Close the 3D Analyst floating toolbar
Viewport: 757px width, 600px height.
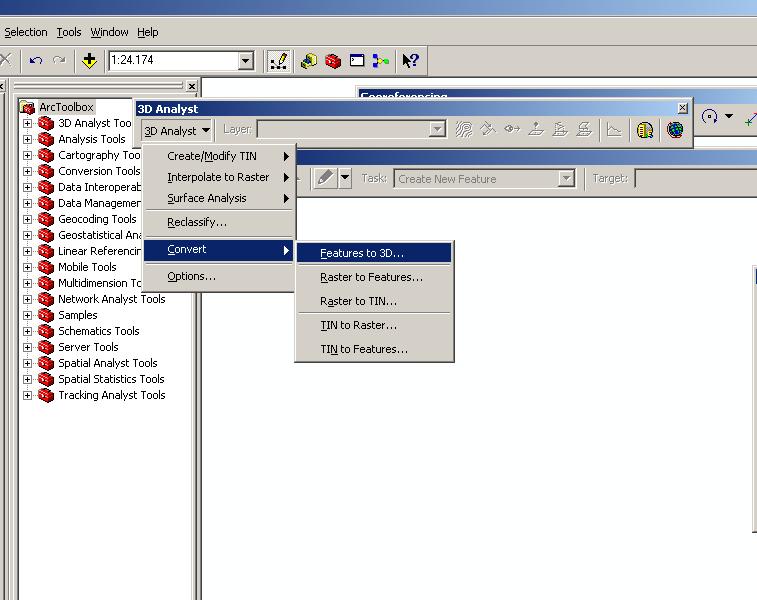point(683,109)
